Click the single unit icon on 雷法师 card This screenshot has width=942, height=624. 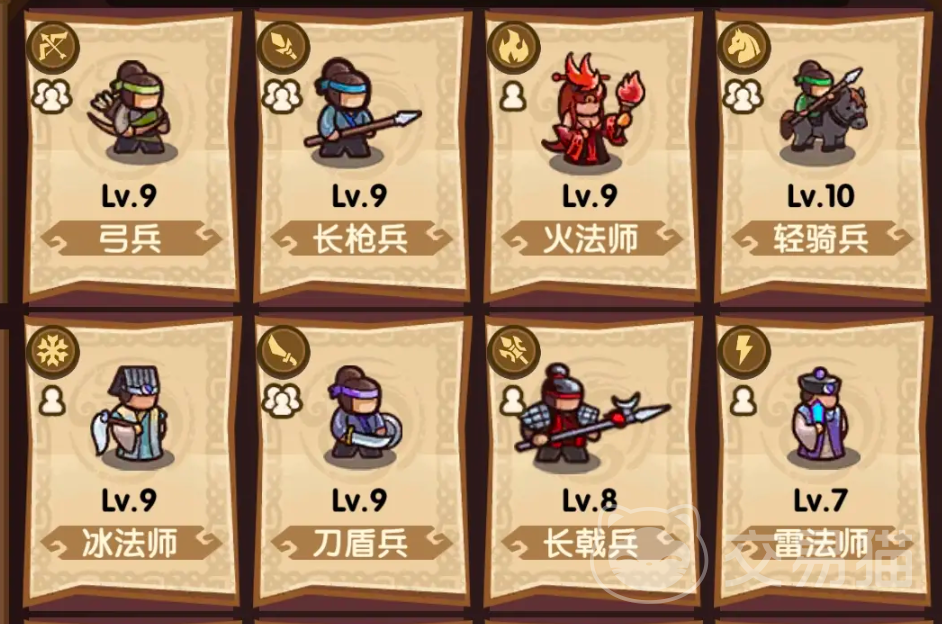(x=743, y=401)
